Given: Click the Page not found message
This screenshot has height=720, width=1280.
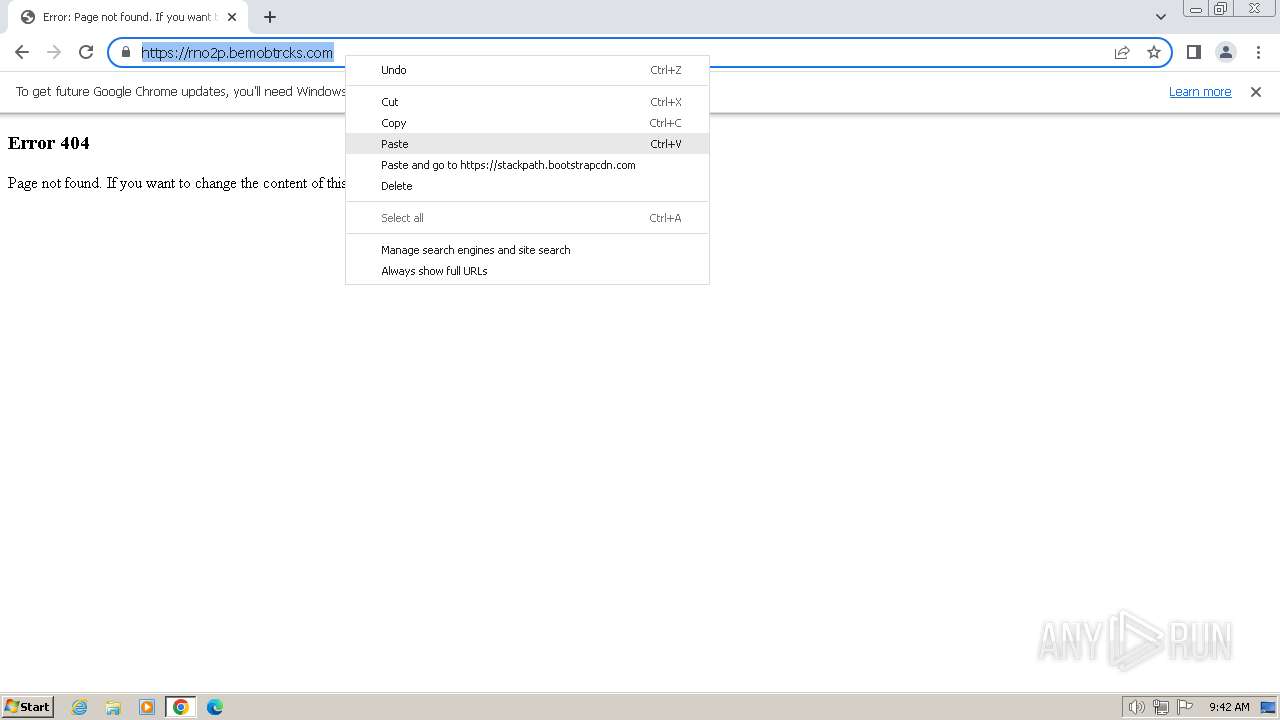Looking at the screenshot, I should coord(177,183).
